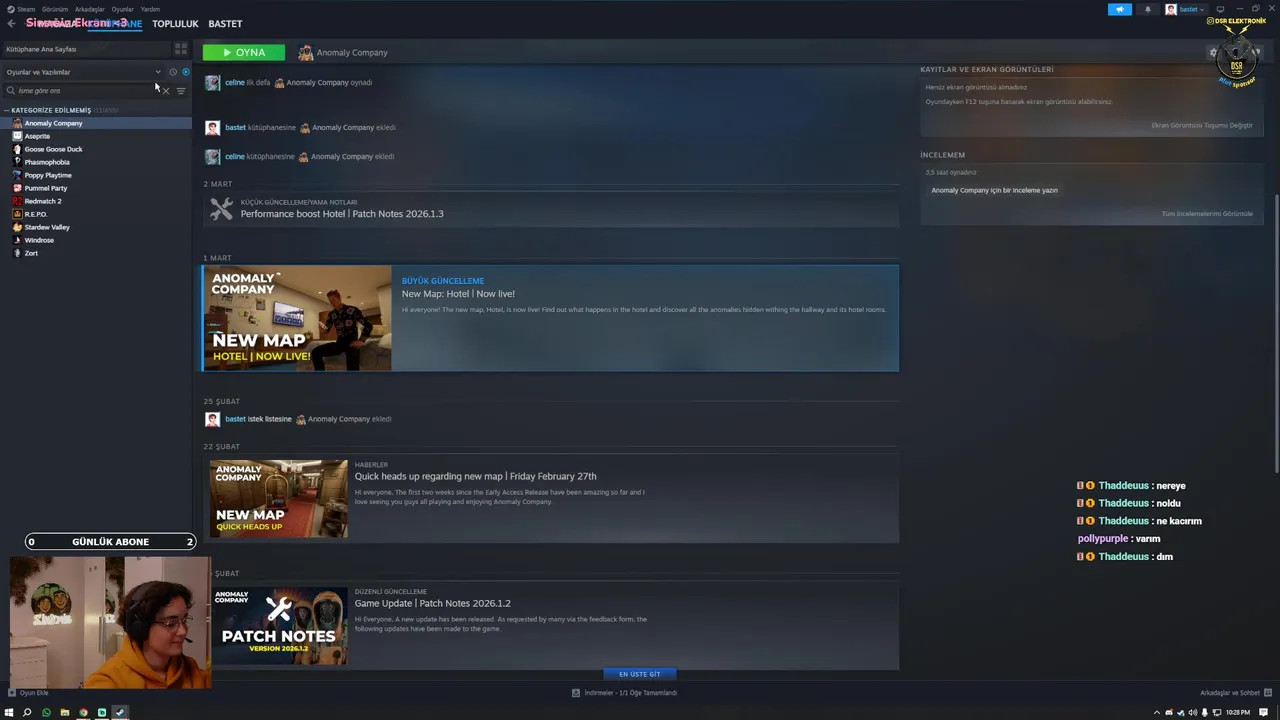Select Stardew Valley in the library list
The image size is (1280, 720).
96,227
